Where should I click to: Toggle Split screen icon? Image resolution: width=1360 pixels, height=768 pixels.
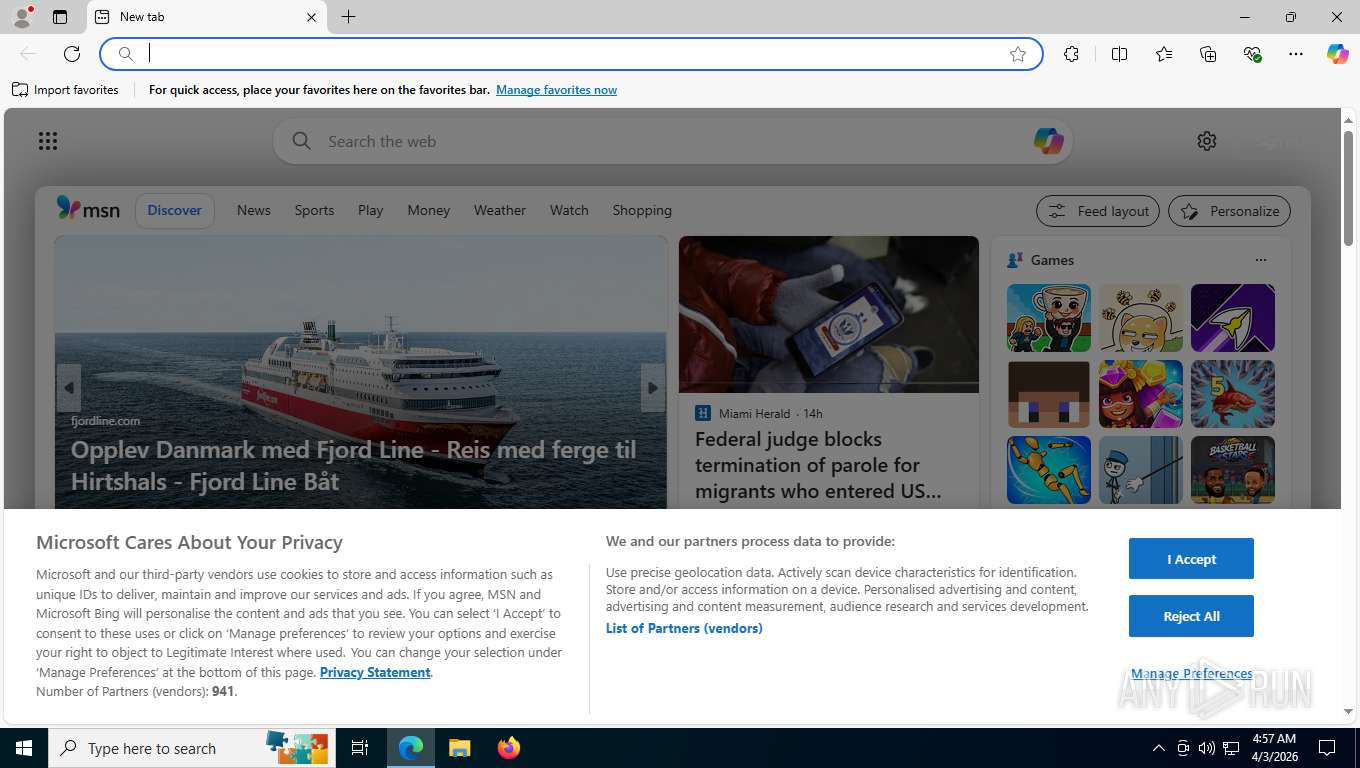point(1120,54)
